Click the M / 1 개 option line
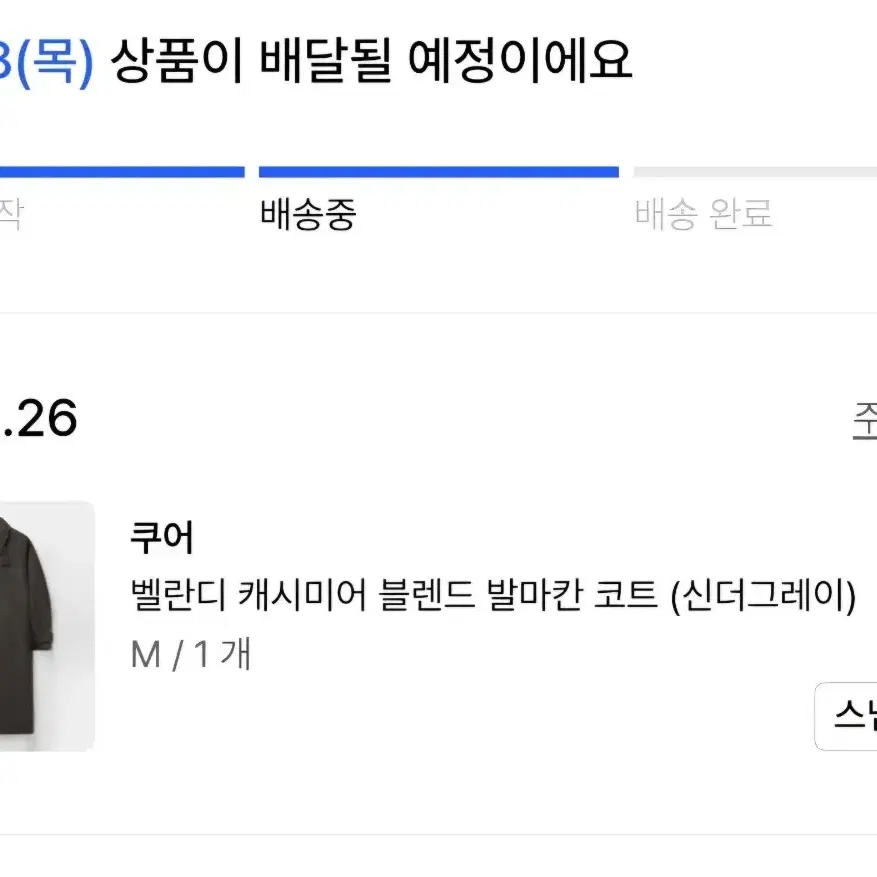The height and width of the screenshot is (877, 877). click(190, 653)
